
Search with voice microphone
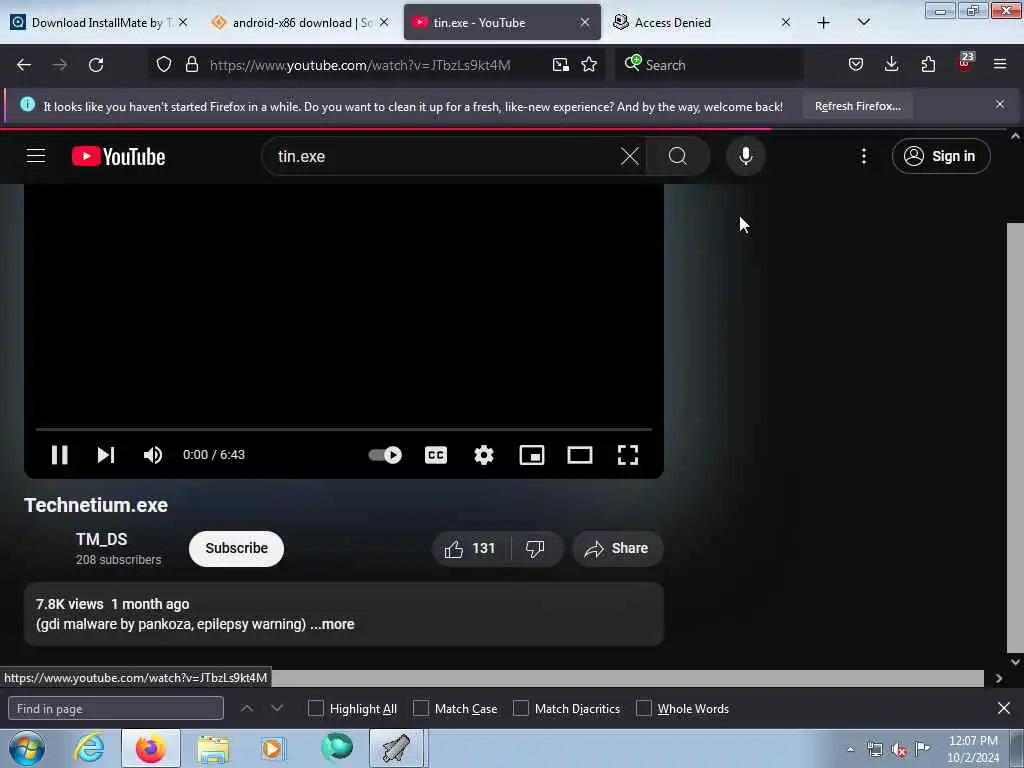click(x=745, y=156)
